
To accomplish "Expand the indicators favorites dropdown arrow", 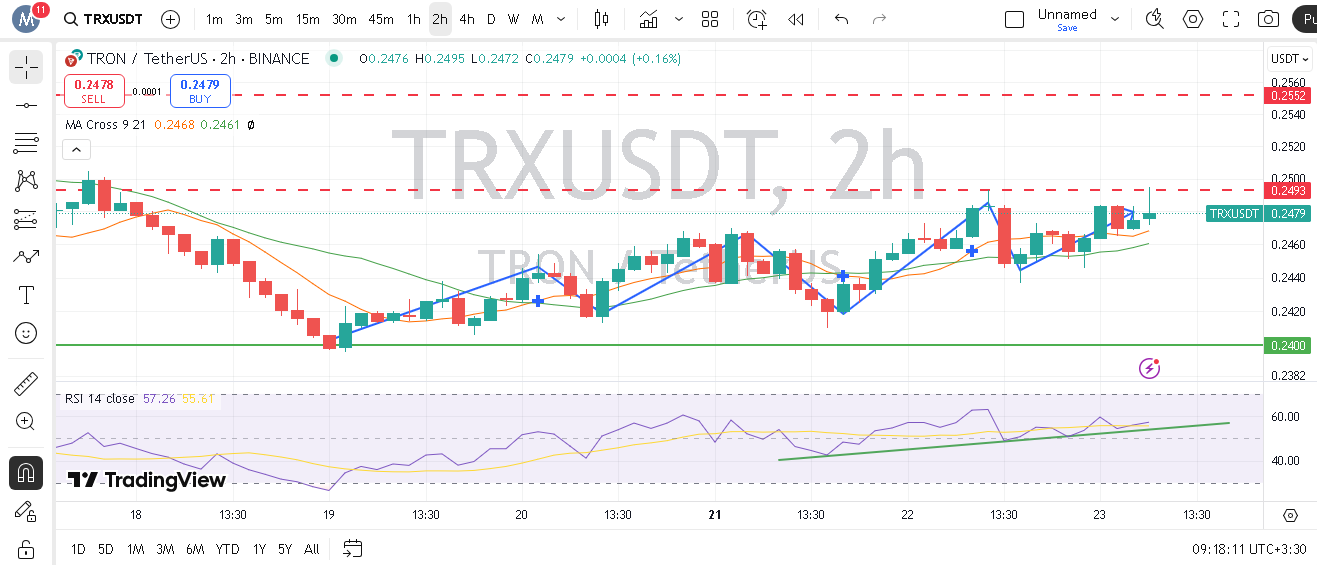I will pos(679,19).
